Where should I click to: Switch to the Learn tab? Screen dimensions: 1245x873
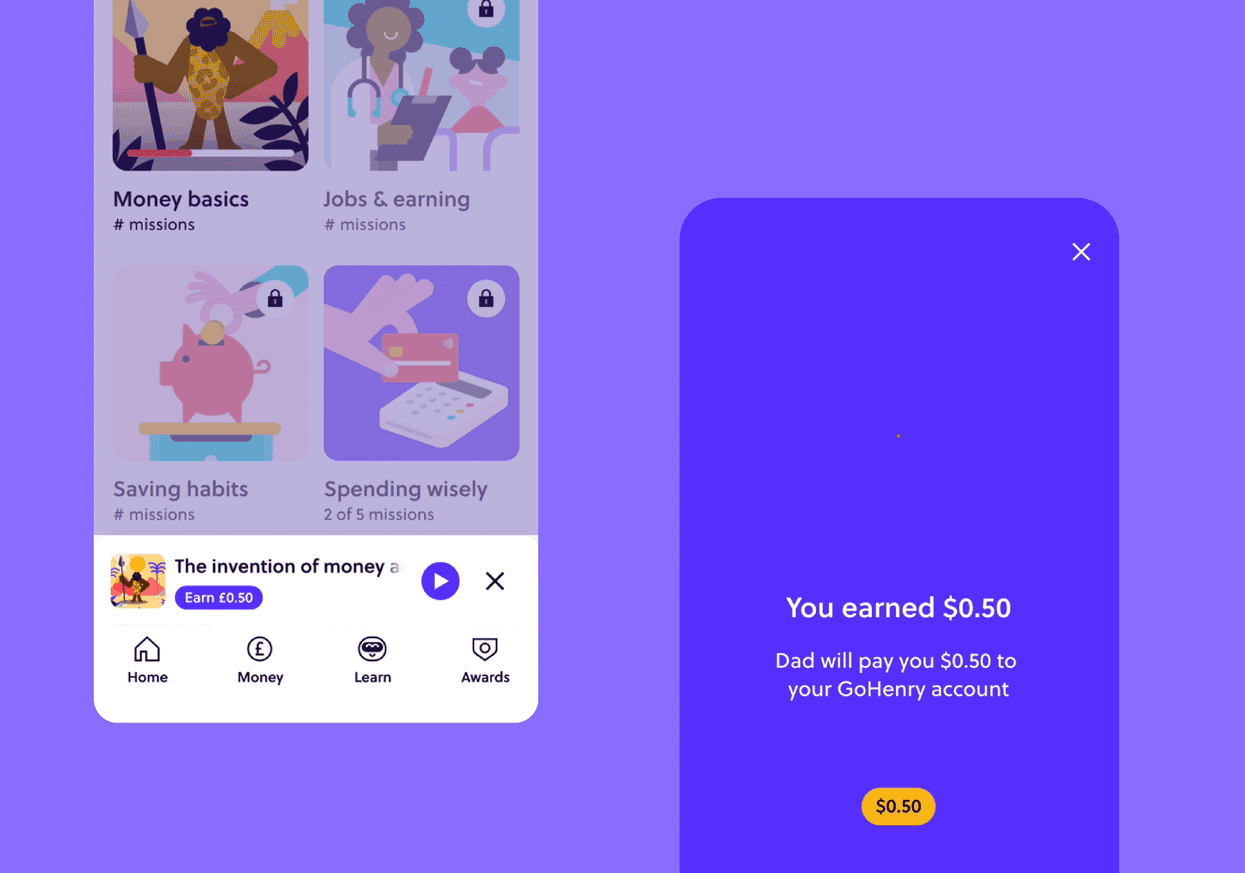point(372,661)
